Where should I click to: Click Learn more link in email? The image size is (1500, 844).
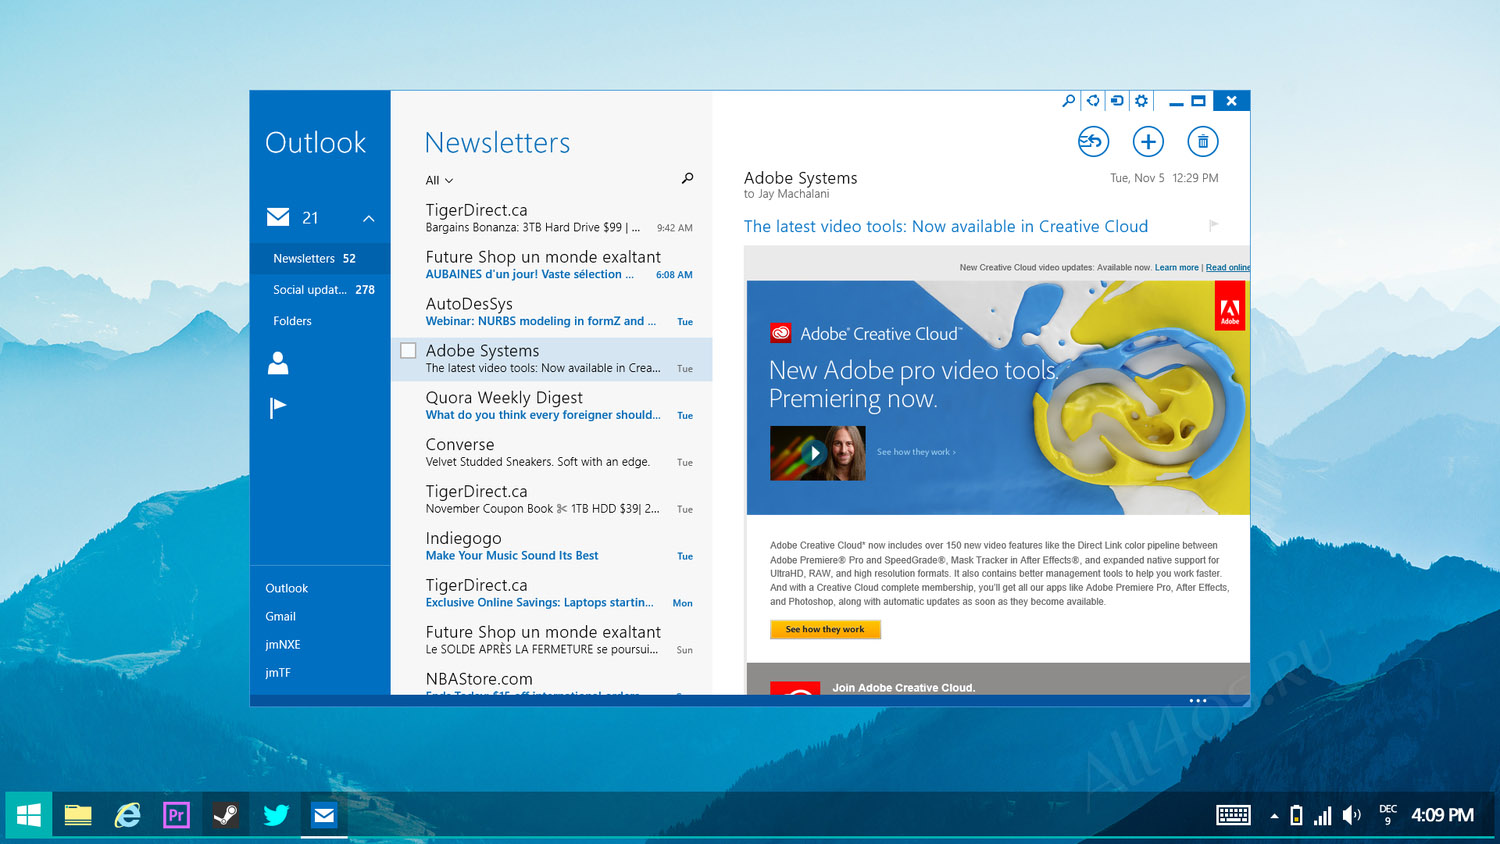(x=1176, y=267)
